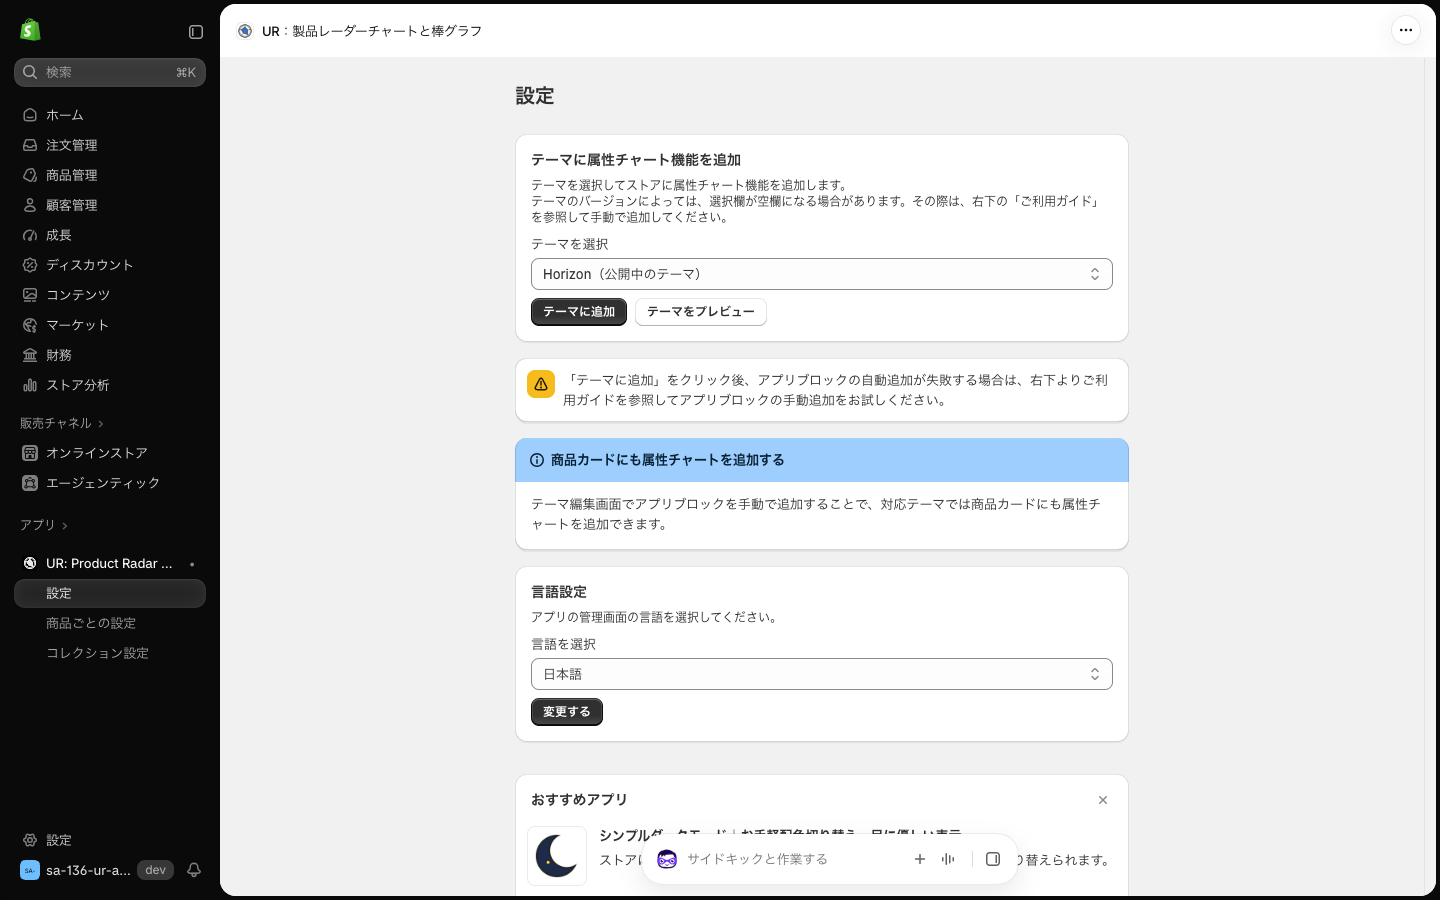Image resolution: width=1440 pixels, height=900 pixels.
Task: Open notifications bell icon
Action: click(194, 870)
